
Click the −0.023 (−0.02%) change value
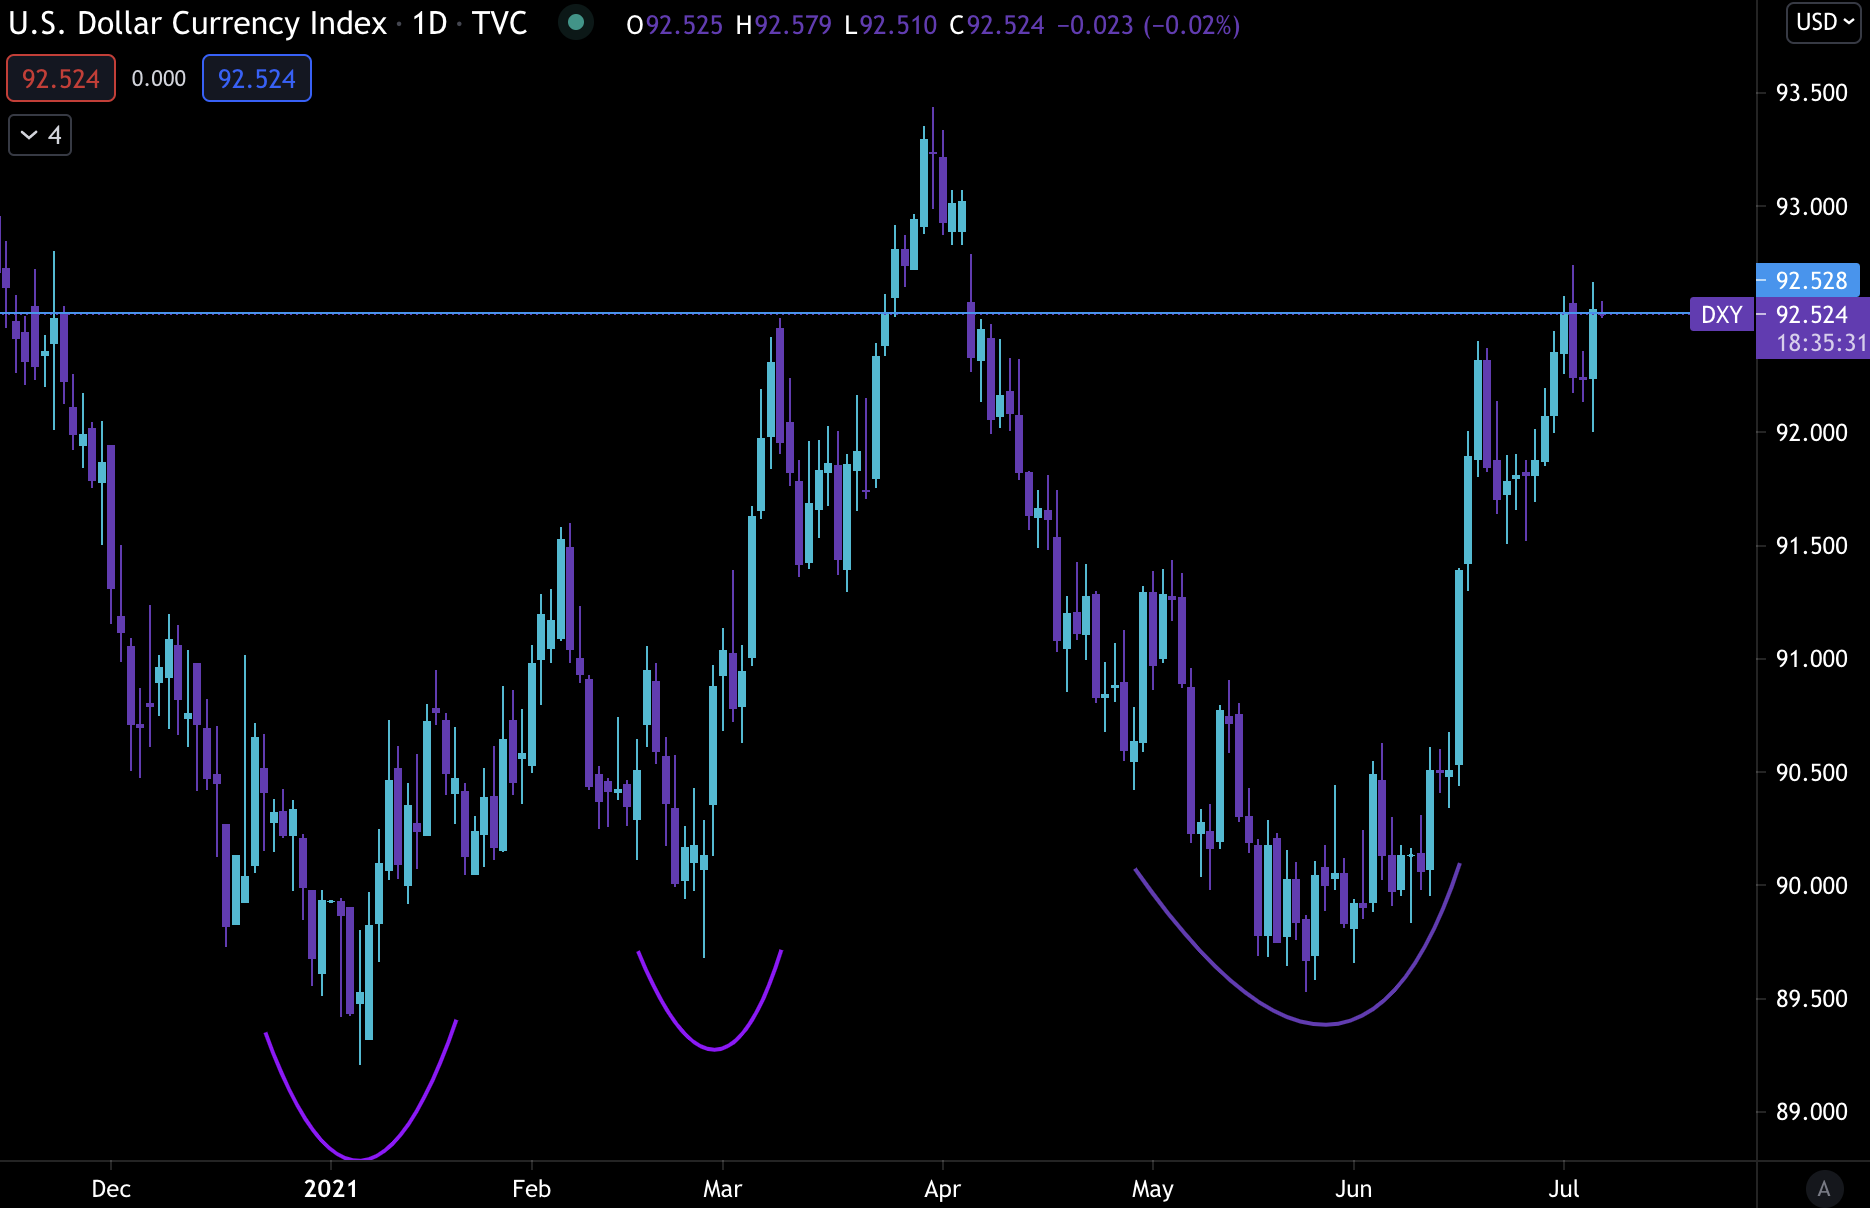point(1148,25)
